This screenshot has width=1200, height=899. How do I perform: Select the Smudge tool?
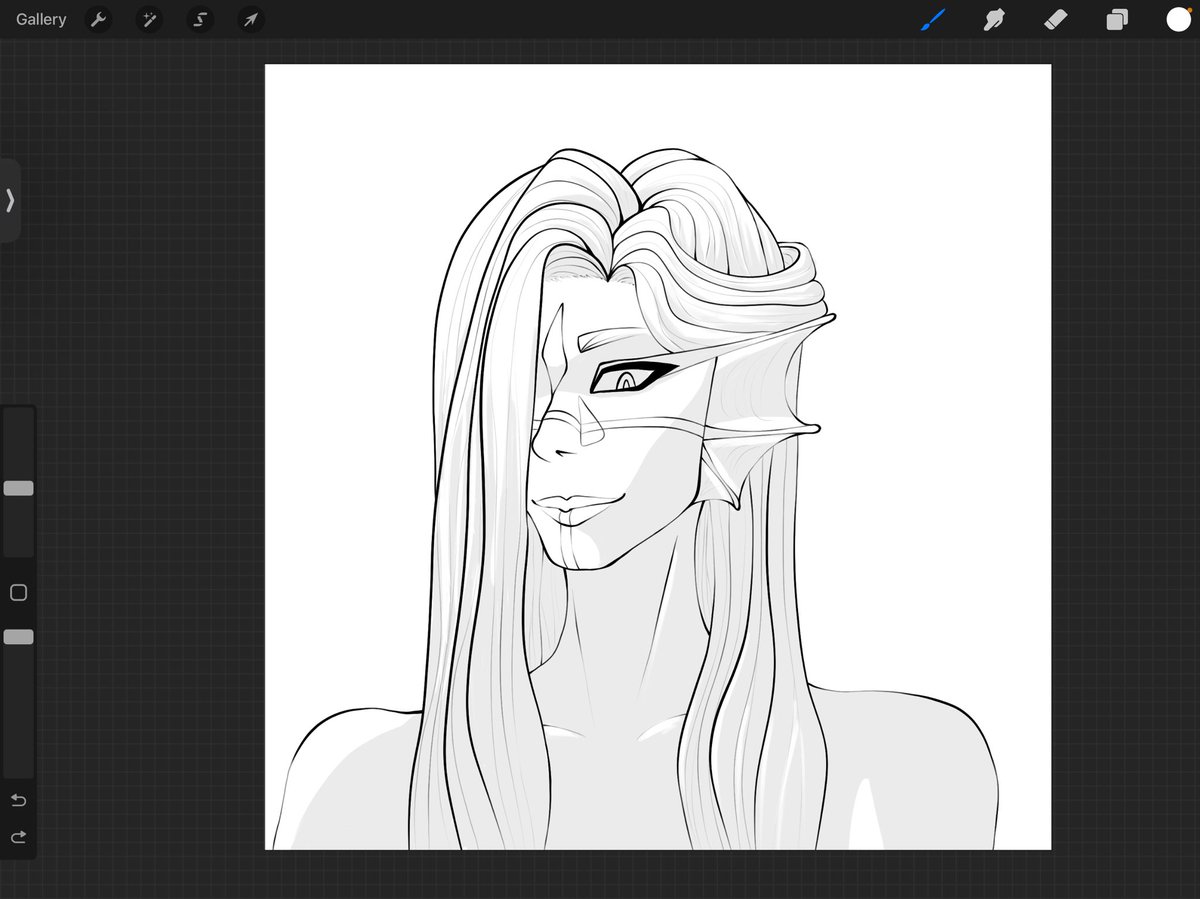pos(994,19)
